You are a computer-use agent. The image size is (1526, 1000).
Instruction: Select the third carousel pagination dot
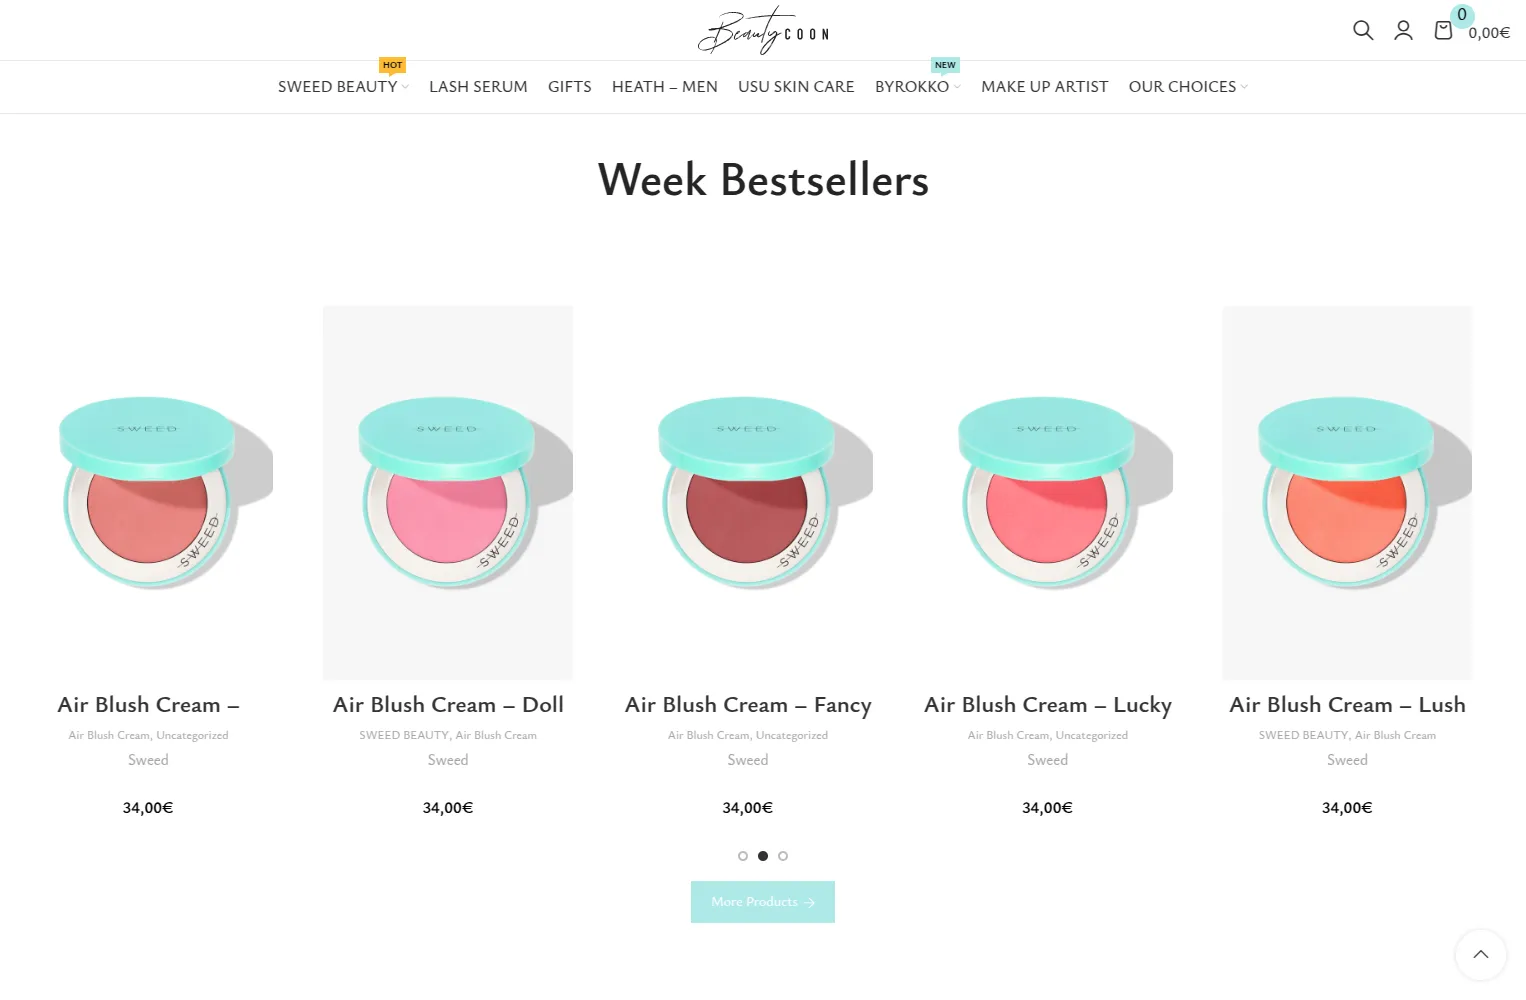(x=783, y=856)
